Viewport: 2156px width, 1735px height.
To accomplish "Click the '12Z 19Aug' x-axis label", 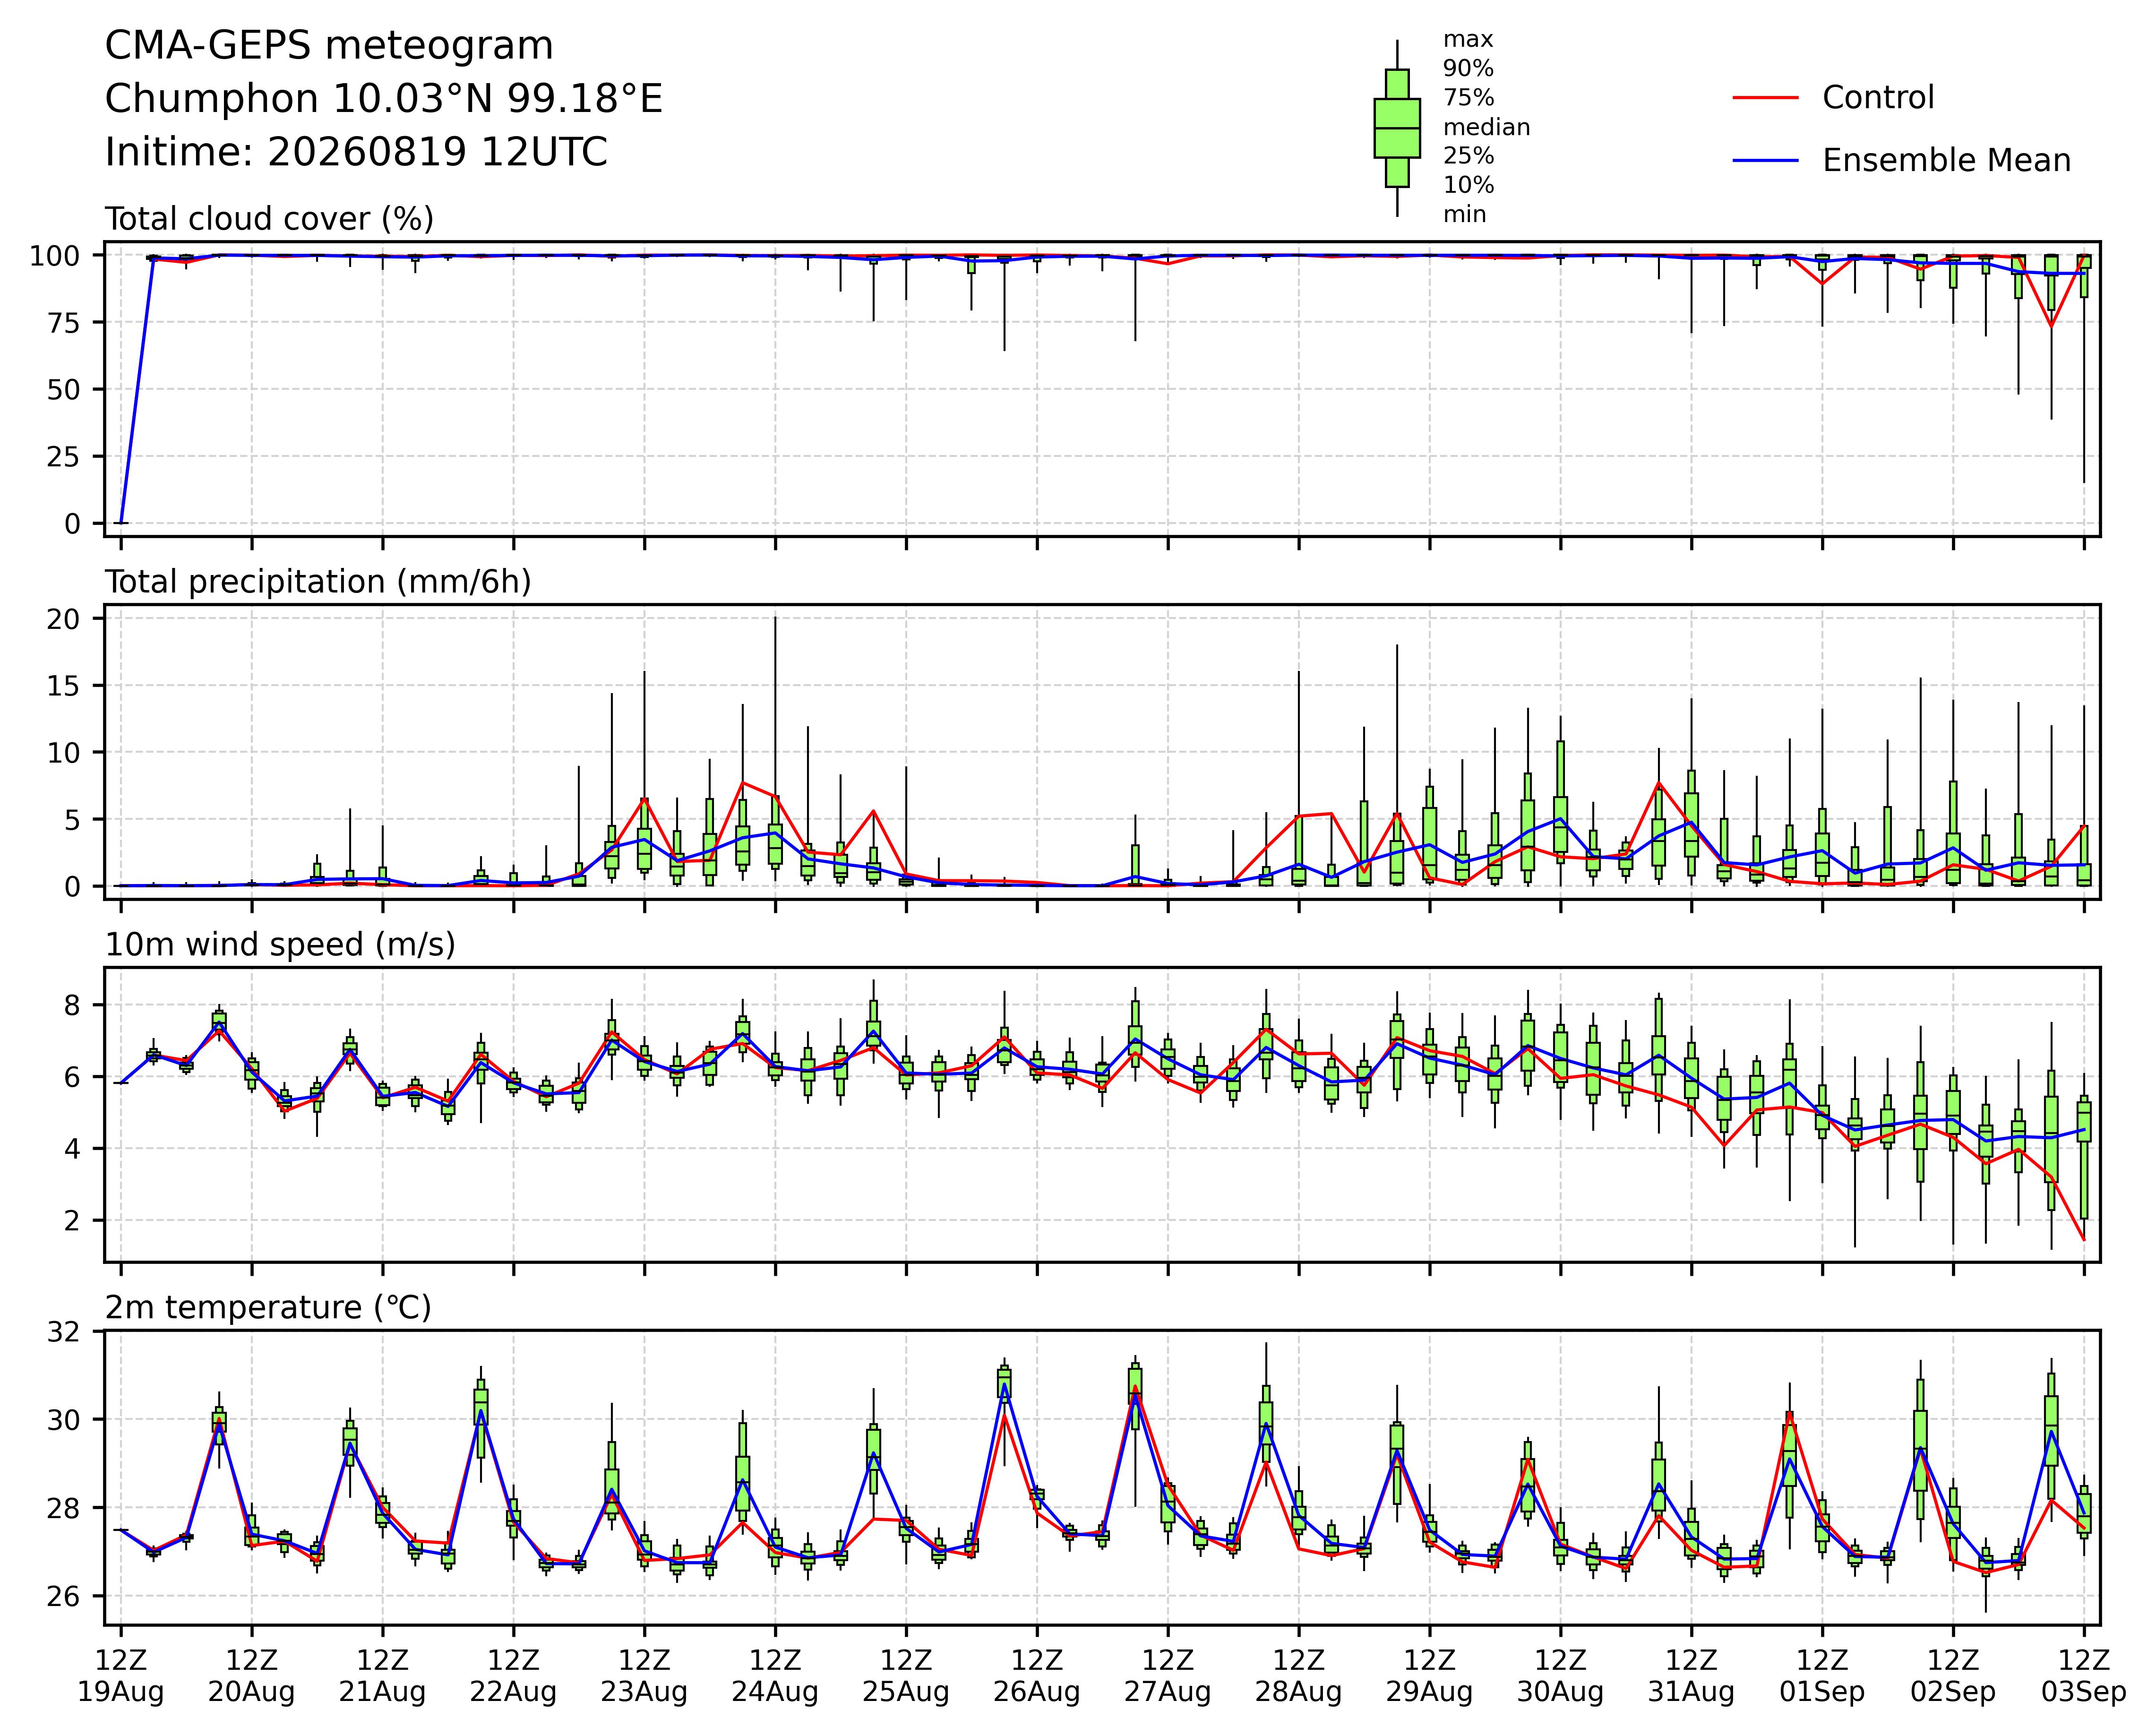I will 121,1675.
